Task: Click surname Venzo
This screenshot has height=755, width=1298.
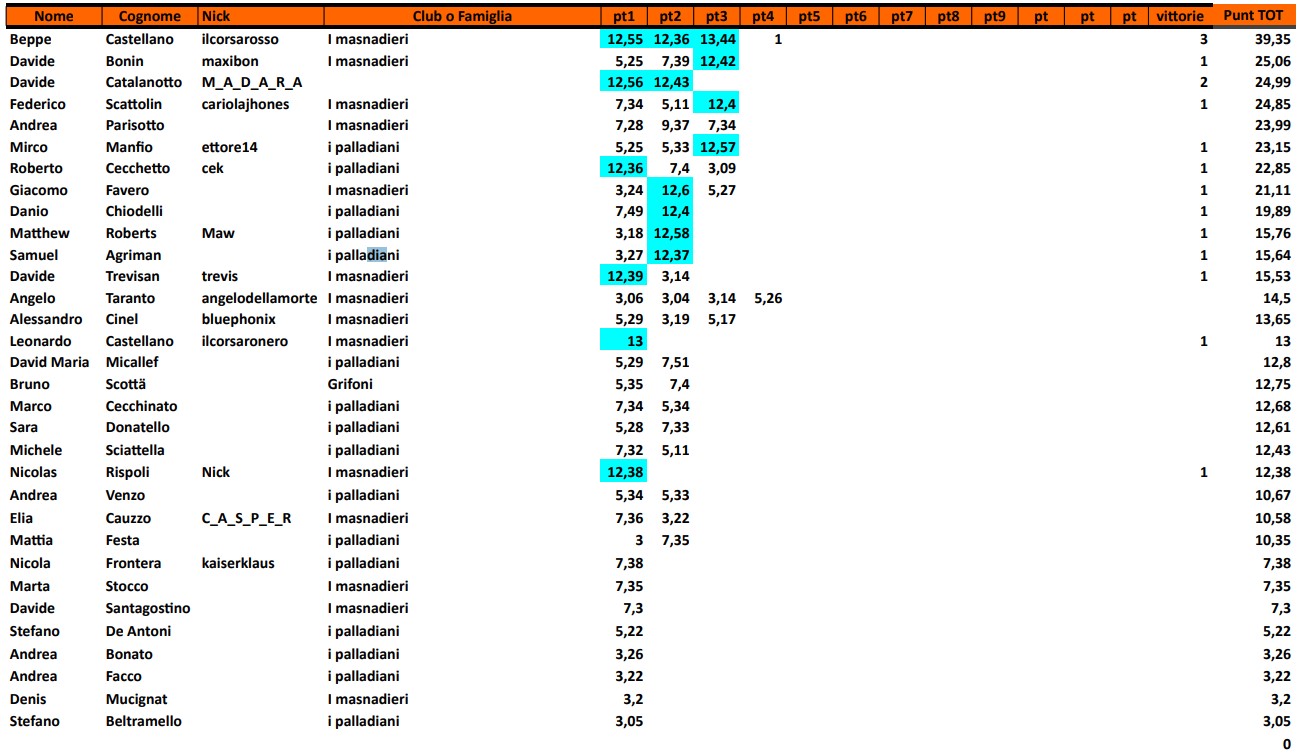Action: pyautogui.click(x=125, y=495)
